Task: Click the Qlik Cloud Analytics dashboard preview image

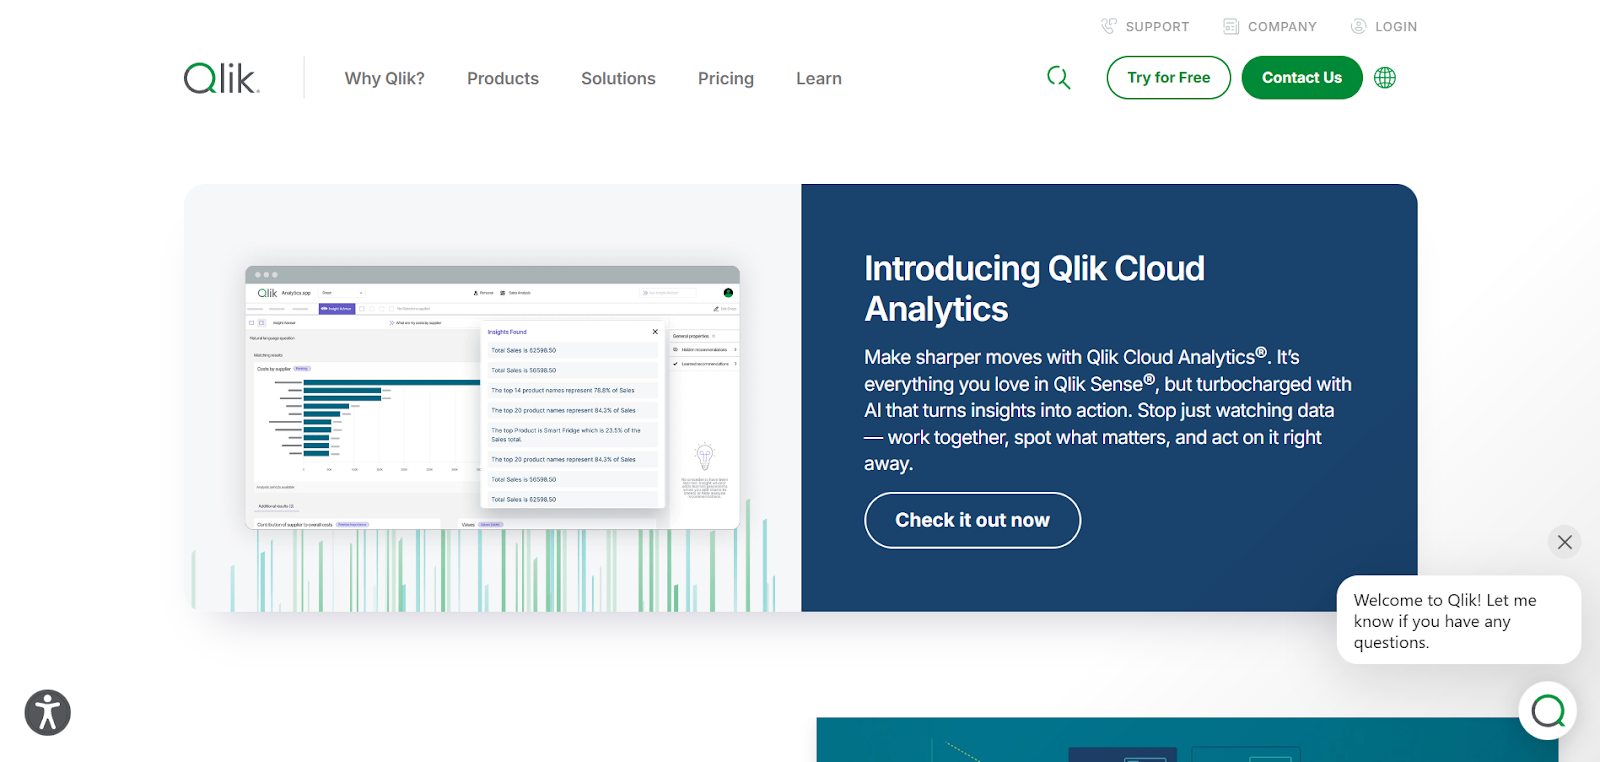Action: coord(492,397)
